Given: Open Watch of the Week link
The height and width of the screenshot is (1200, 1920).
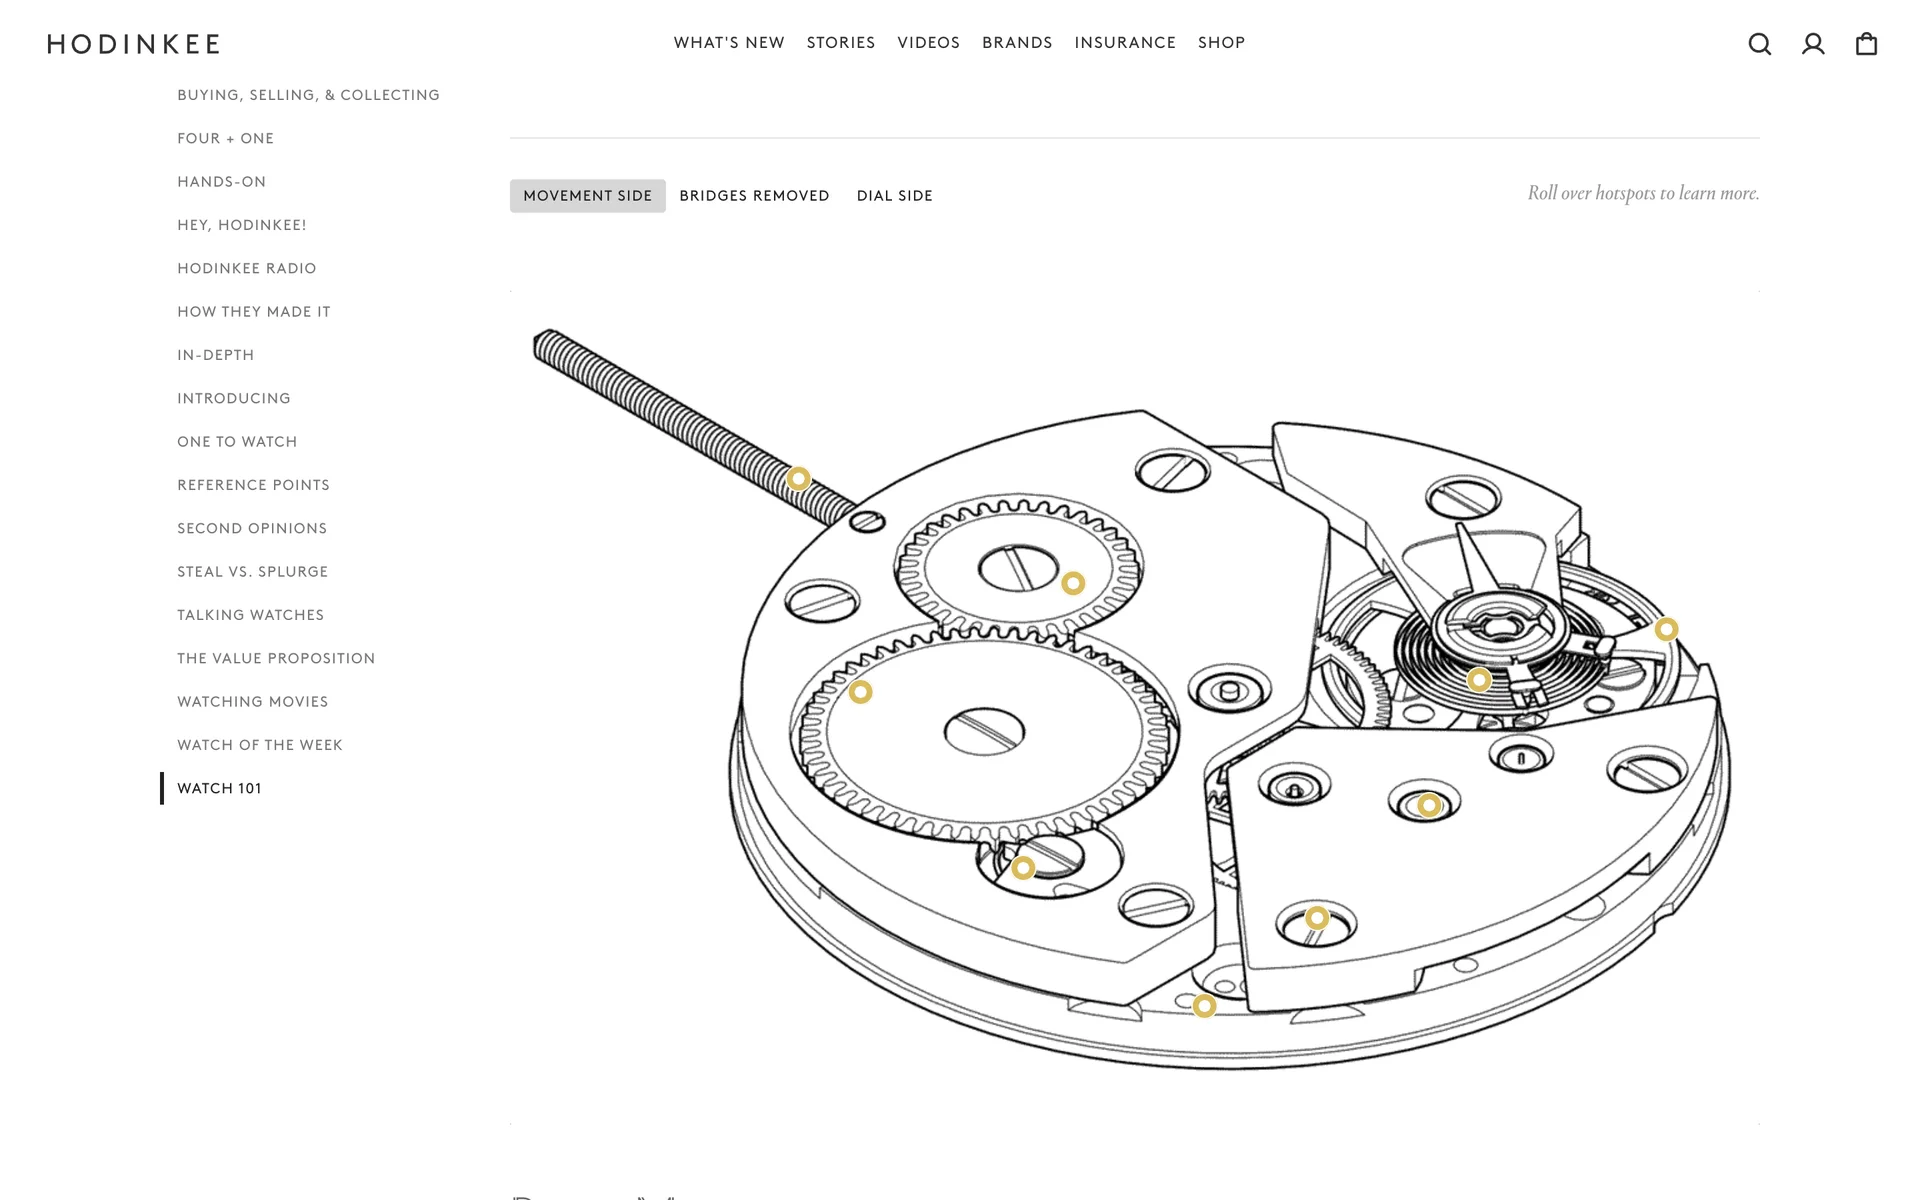Looking at the screenshot, I should coord(259,745).
